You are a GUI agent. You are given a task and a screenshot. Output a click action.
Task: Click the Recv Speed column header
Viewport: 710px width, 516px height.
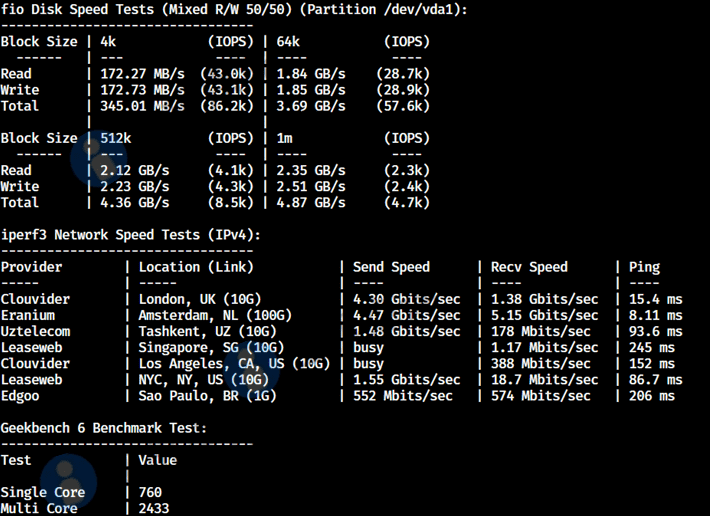(x=529, y=267)
